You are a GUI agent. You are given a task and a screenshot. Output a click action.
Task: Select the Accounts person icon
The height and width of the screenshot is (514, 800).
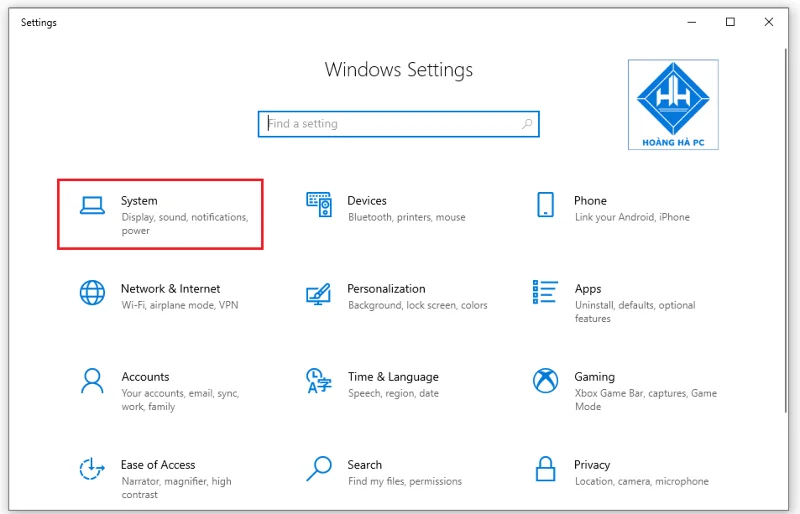point(92,381)
